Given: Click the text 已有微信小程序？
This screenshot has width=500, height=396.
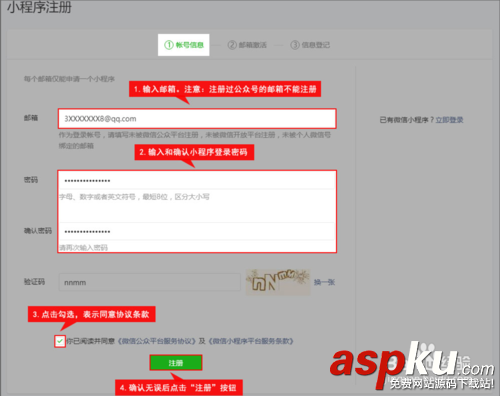Looking at the screenshot, I should [407, 120].
